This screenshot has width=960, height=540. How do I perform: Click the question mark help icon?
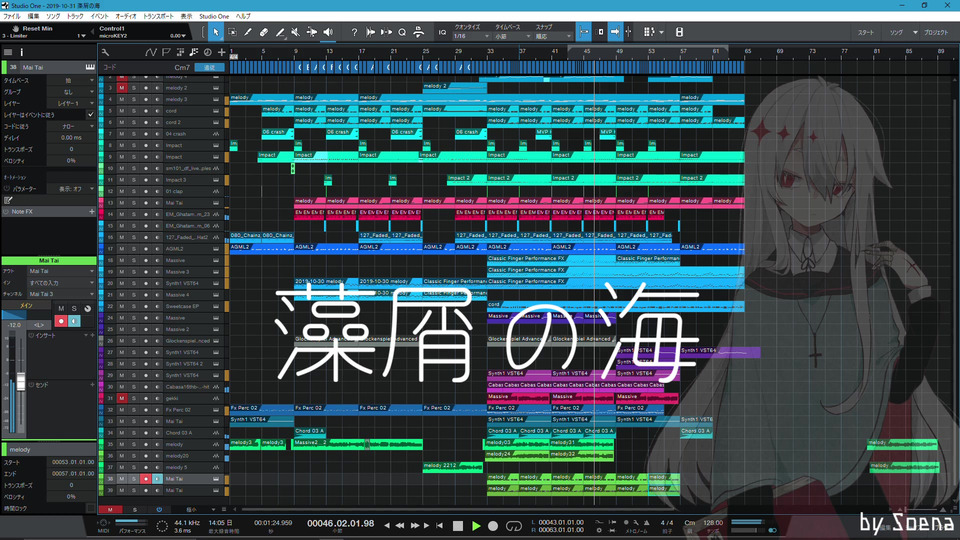[354, 32]
